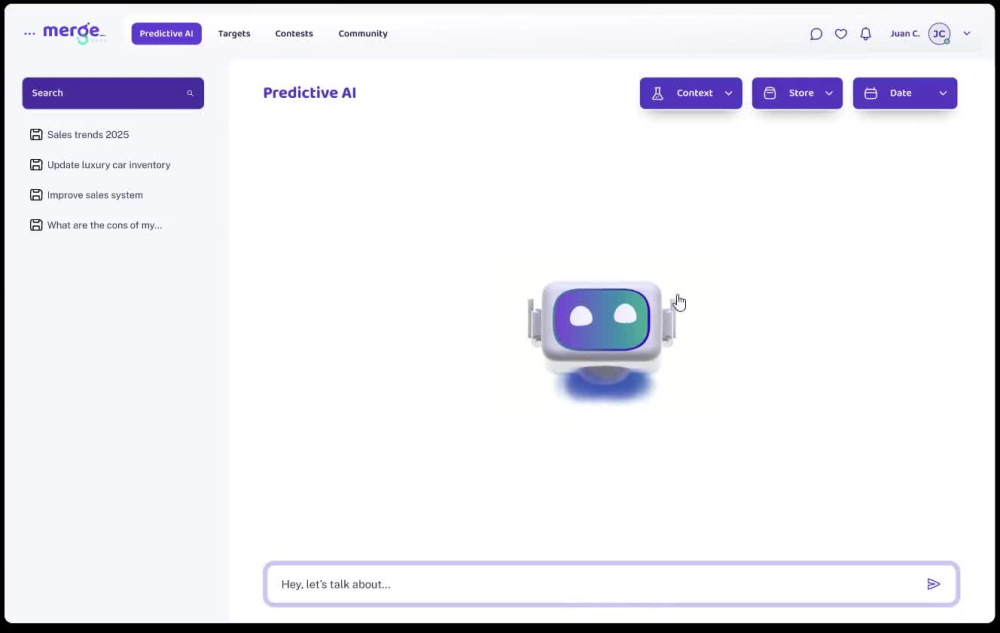Click the magnifier icon in Search
Screen dimensions: 1000x633
[x=190, y=93]
